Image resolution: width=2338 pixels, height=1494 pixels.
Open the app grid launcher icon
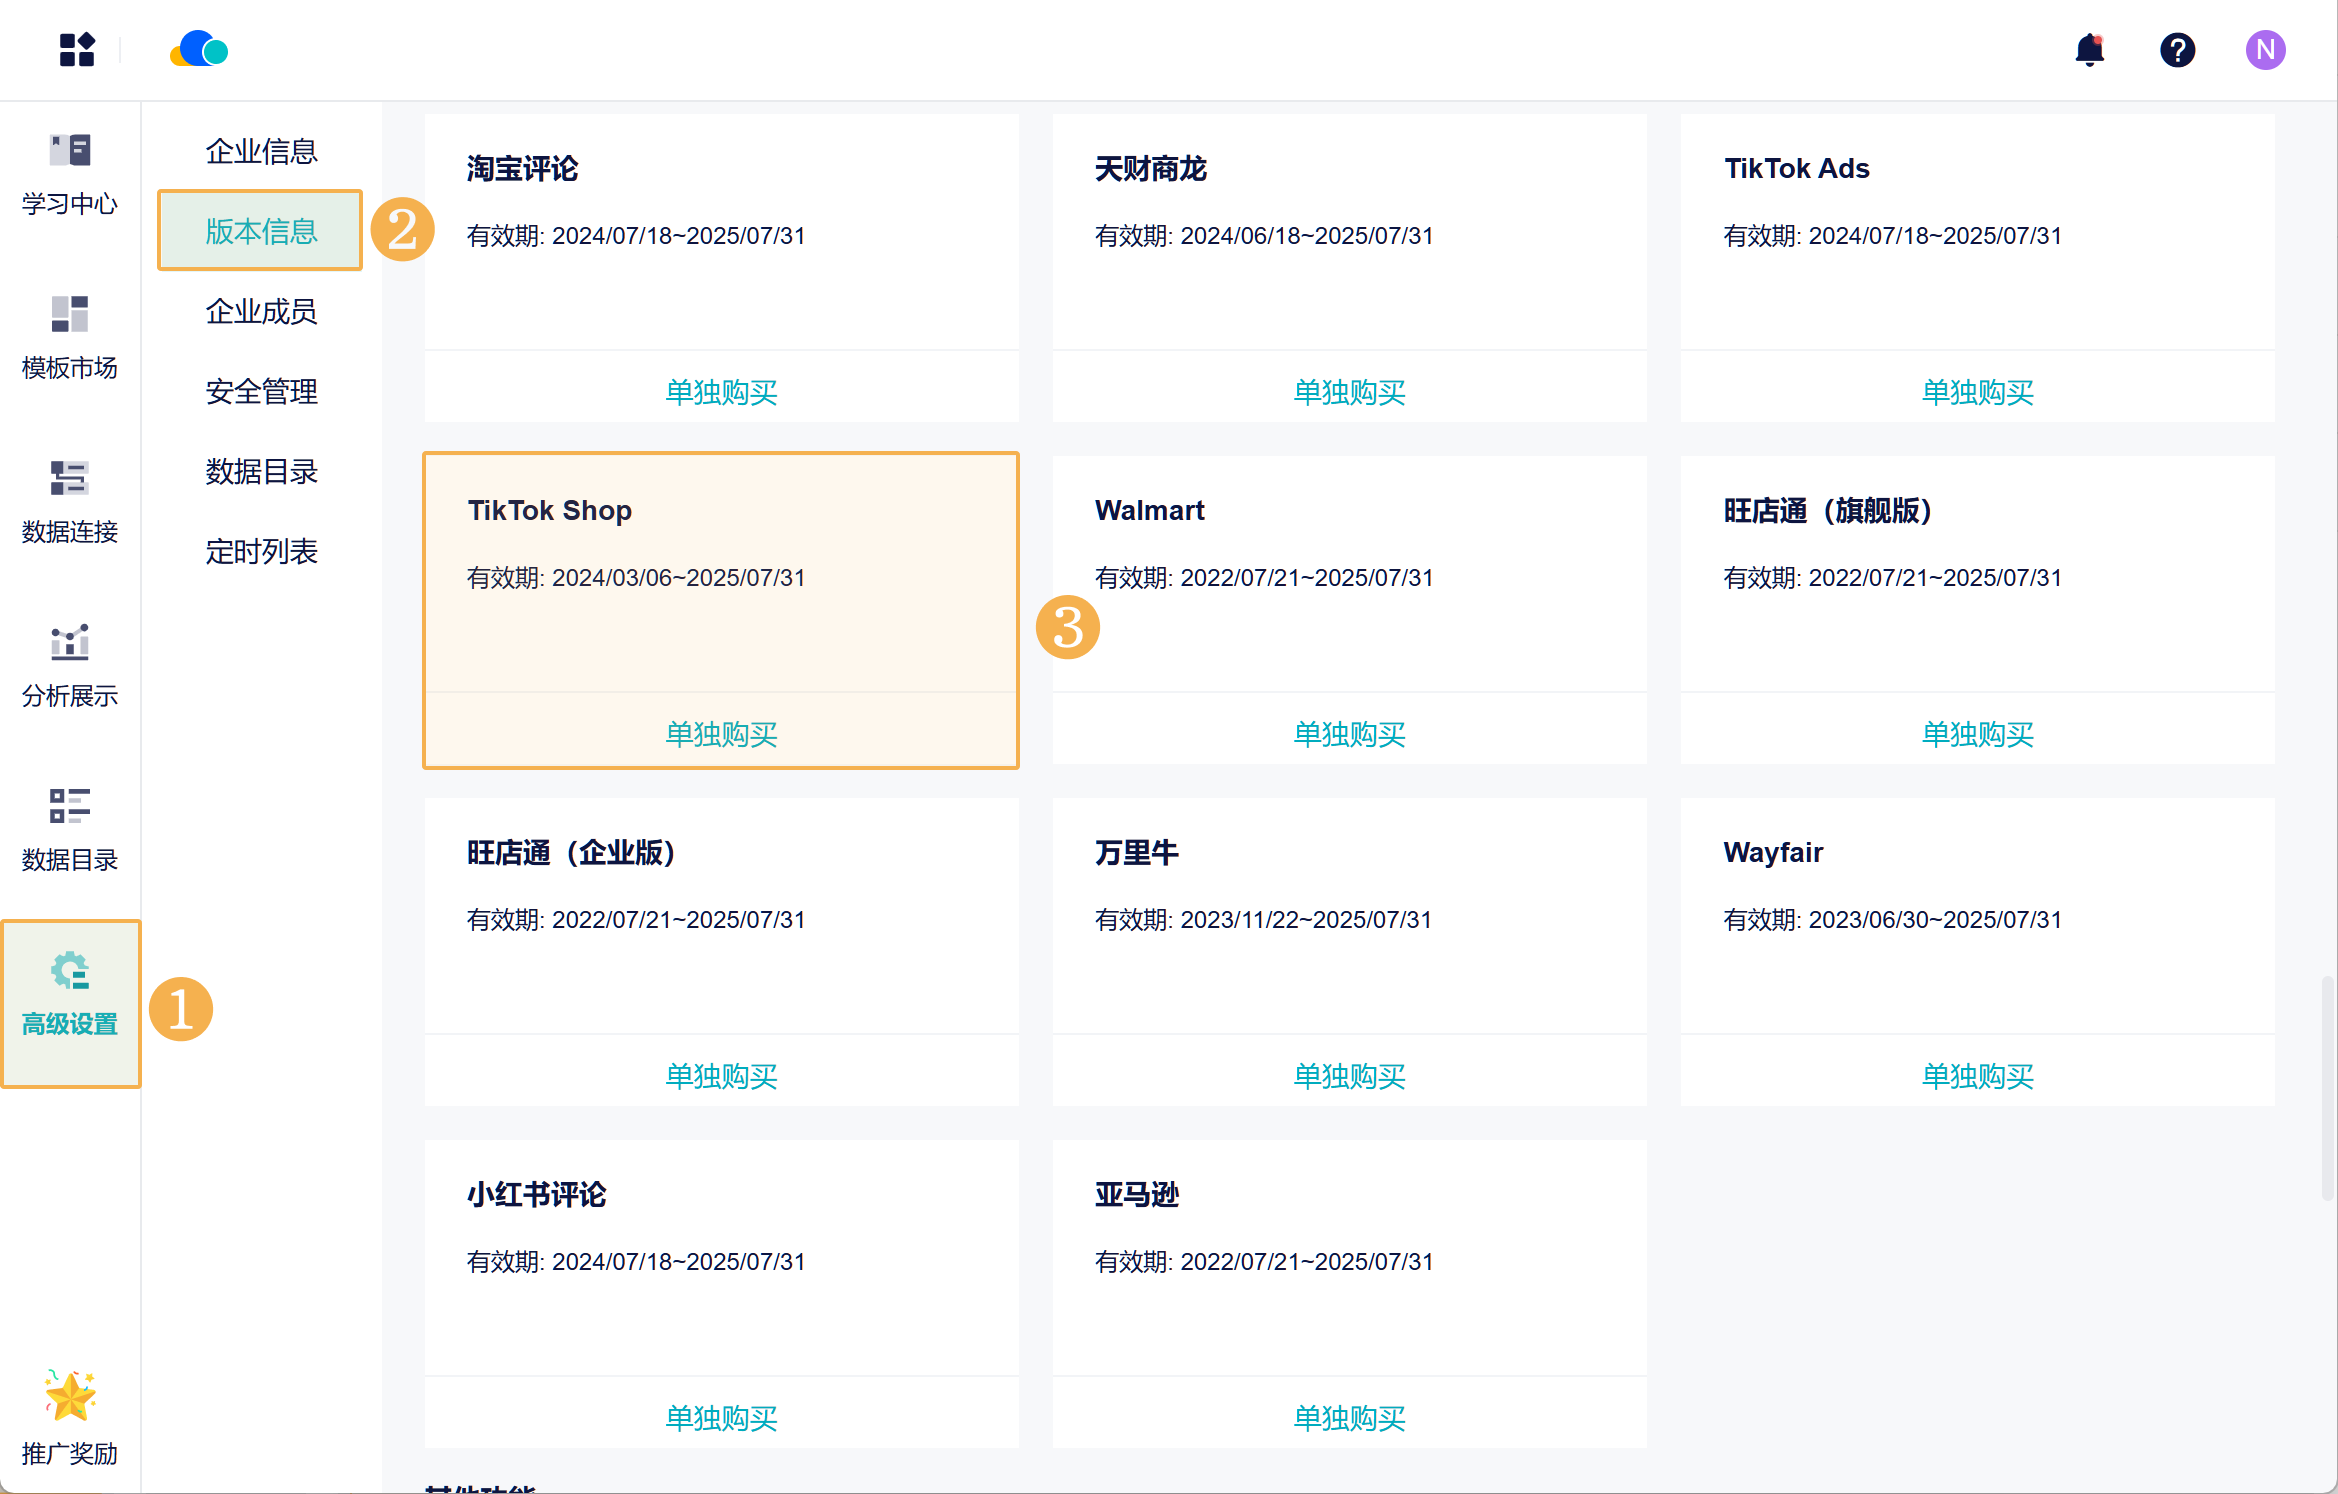pos(76,50)
